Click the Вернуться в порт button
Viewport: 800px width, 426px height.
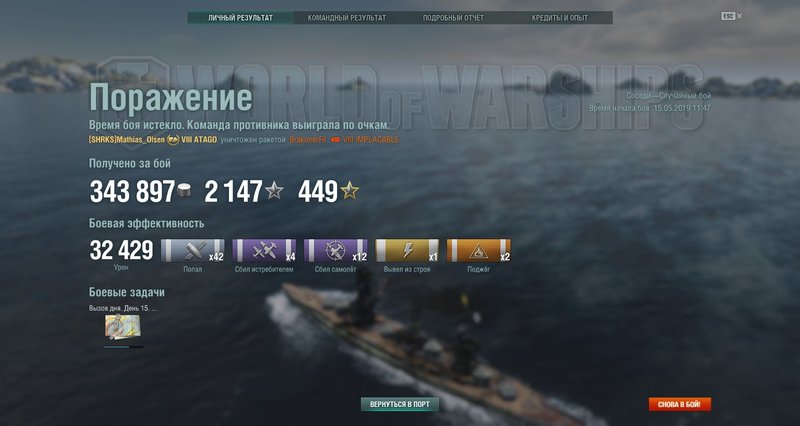[400, 404]
